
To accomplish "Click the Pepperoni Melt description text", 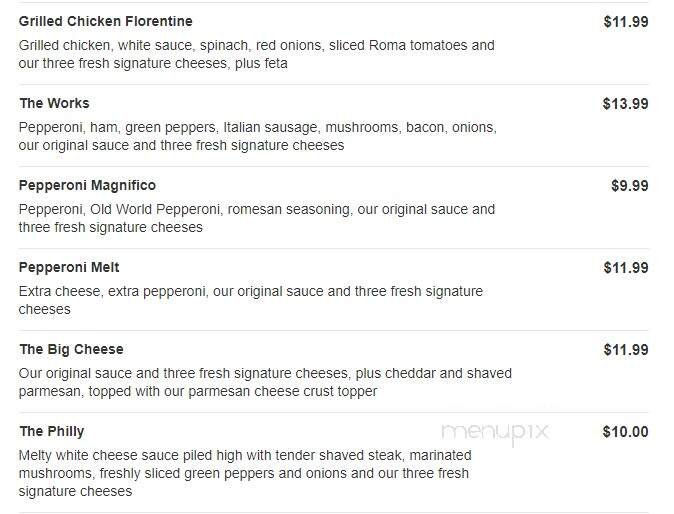I will pos(250,300).
